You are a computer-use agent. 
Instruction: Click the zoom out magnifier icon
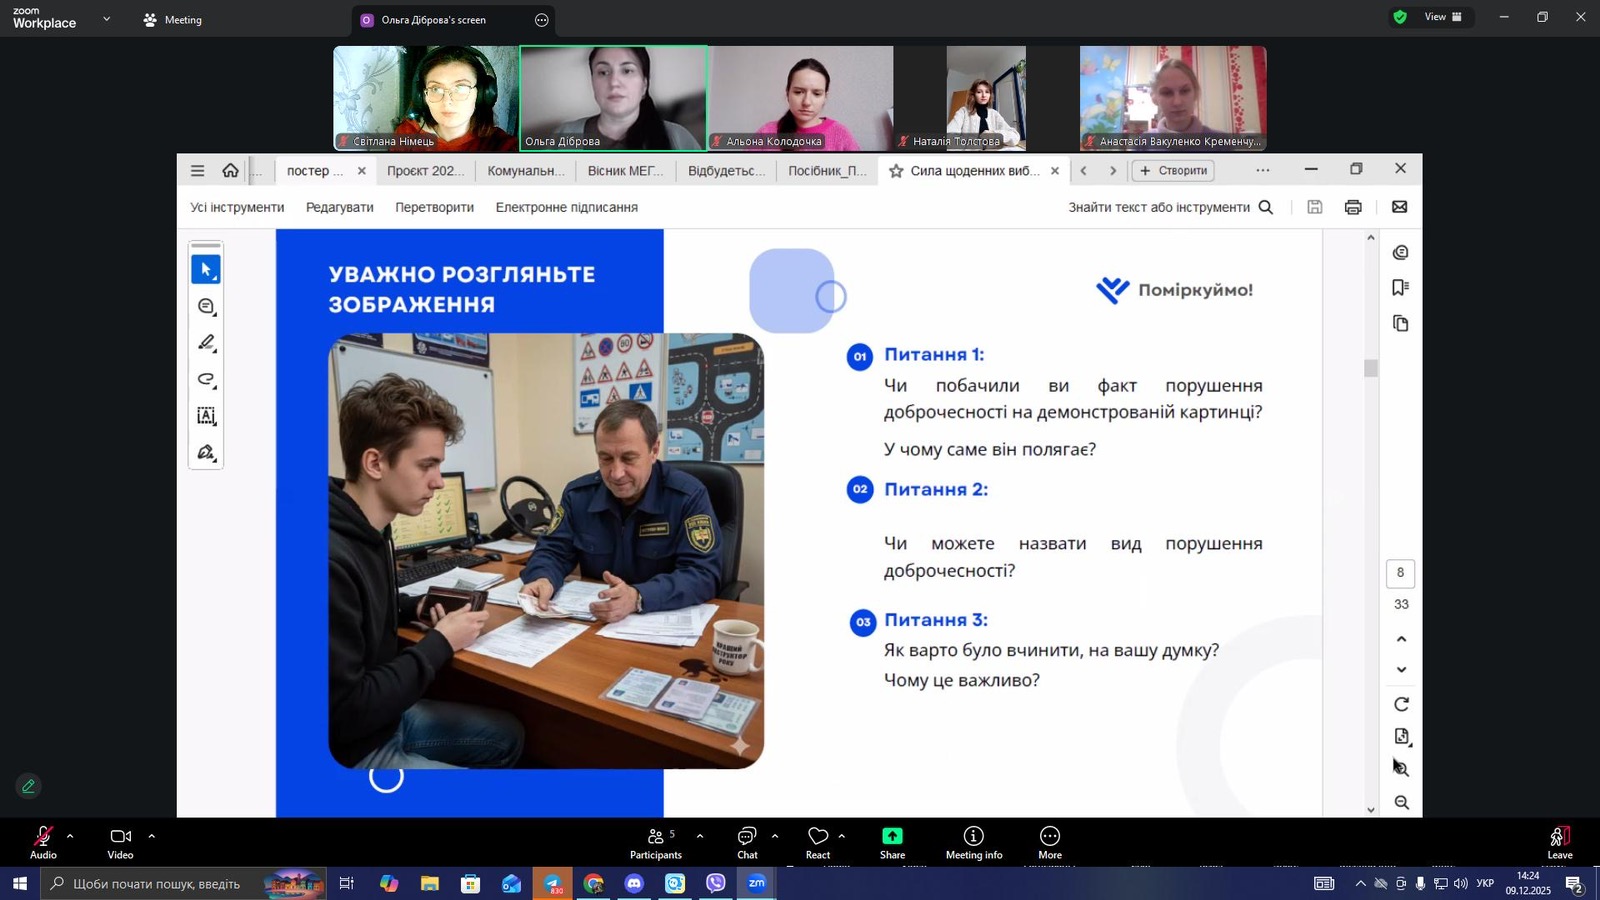pos(1401,803)
